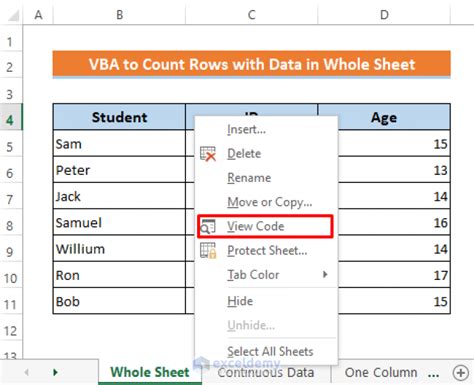Click the View Code magnifier icon
The width and height of the screenshot is (474, 385).
pyautogui.click(x=208, y=227)
